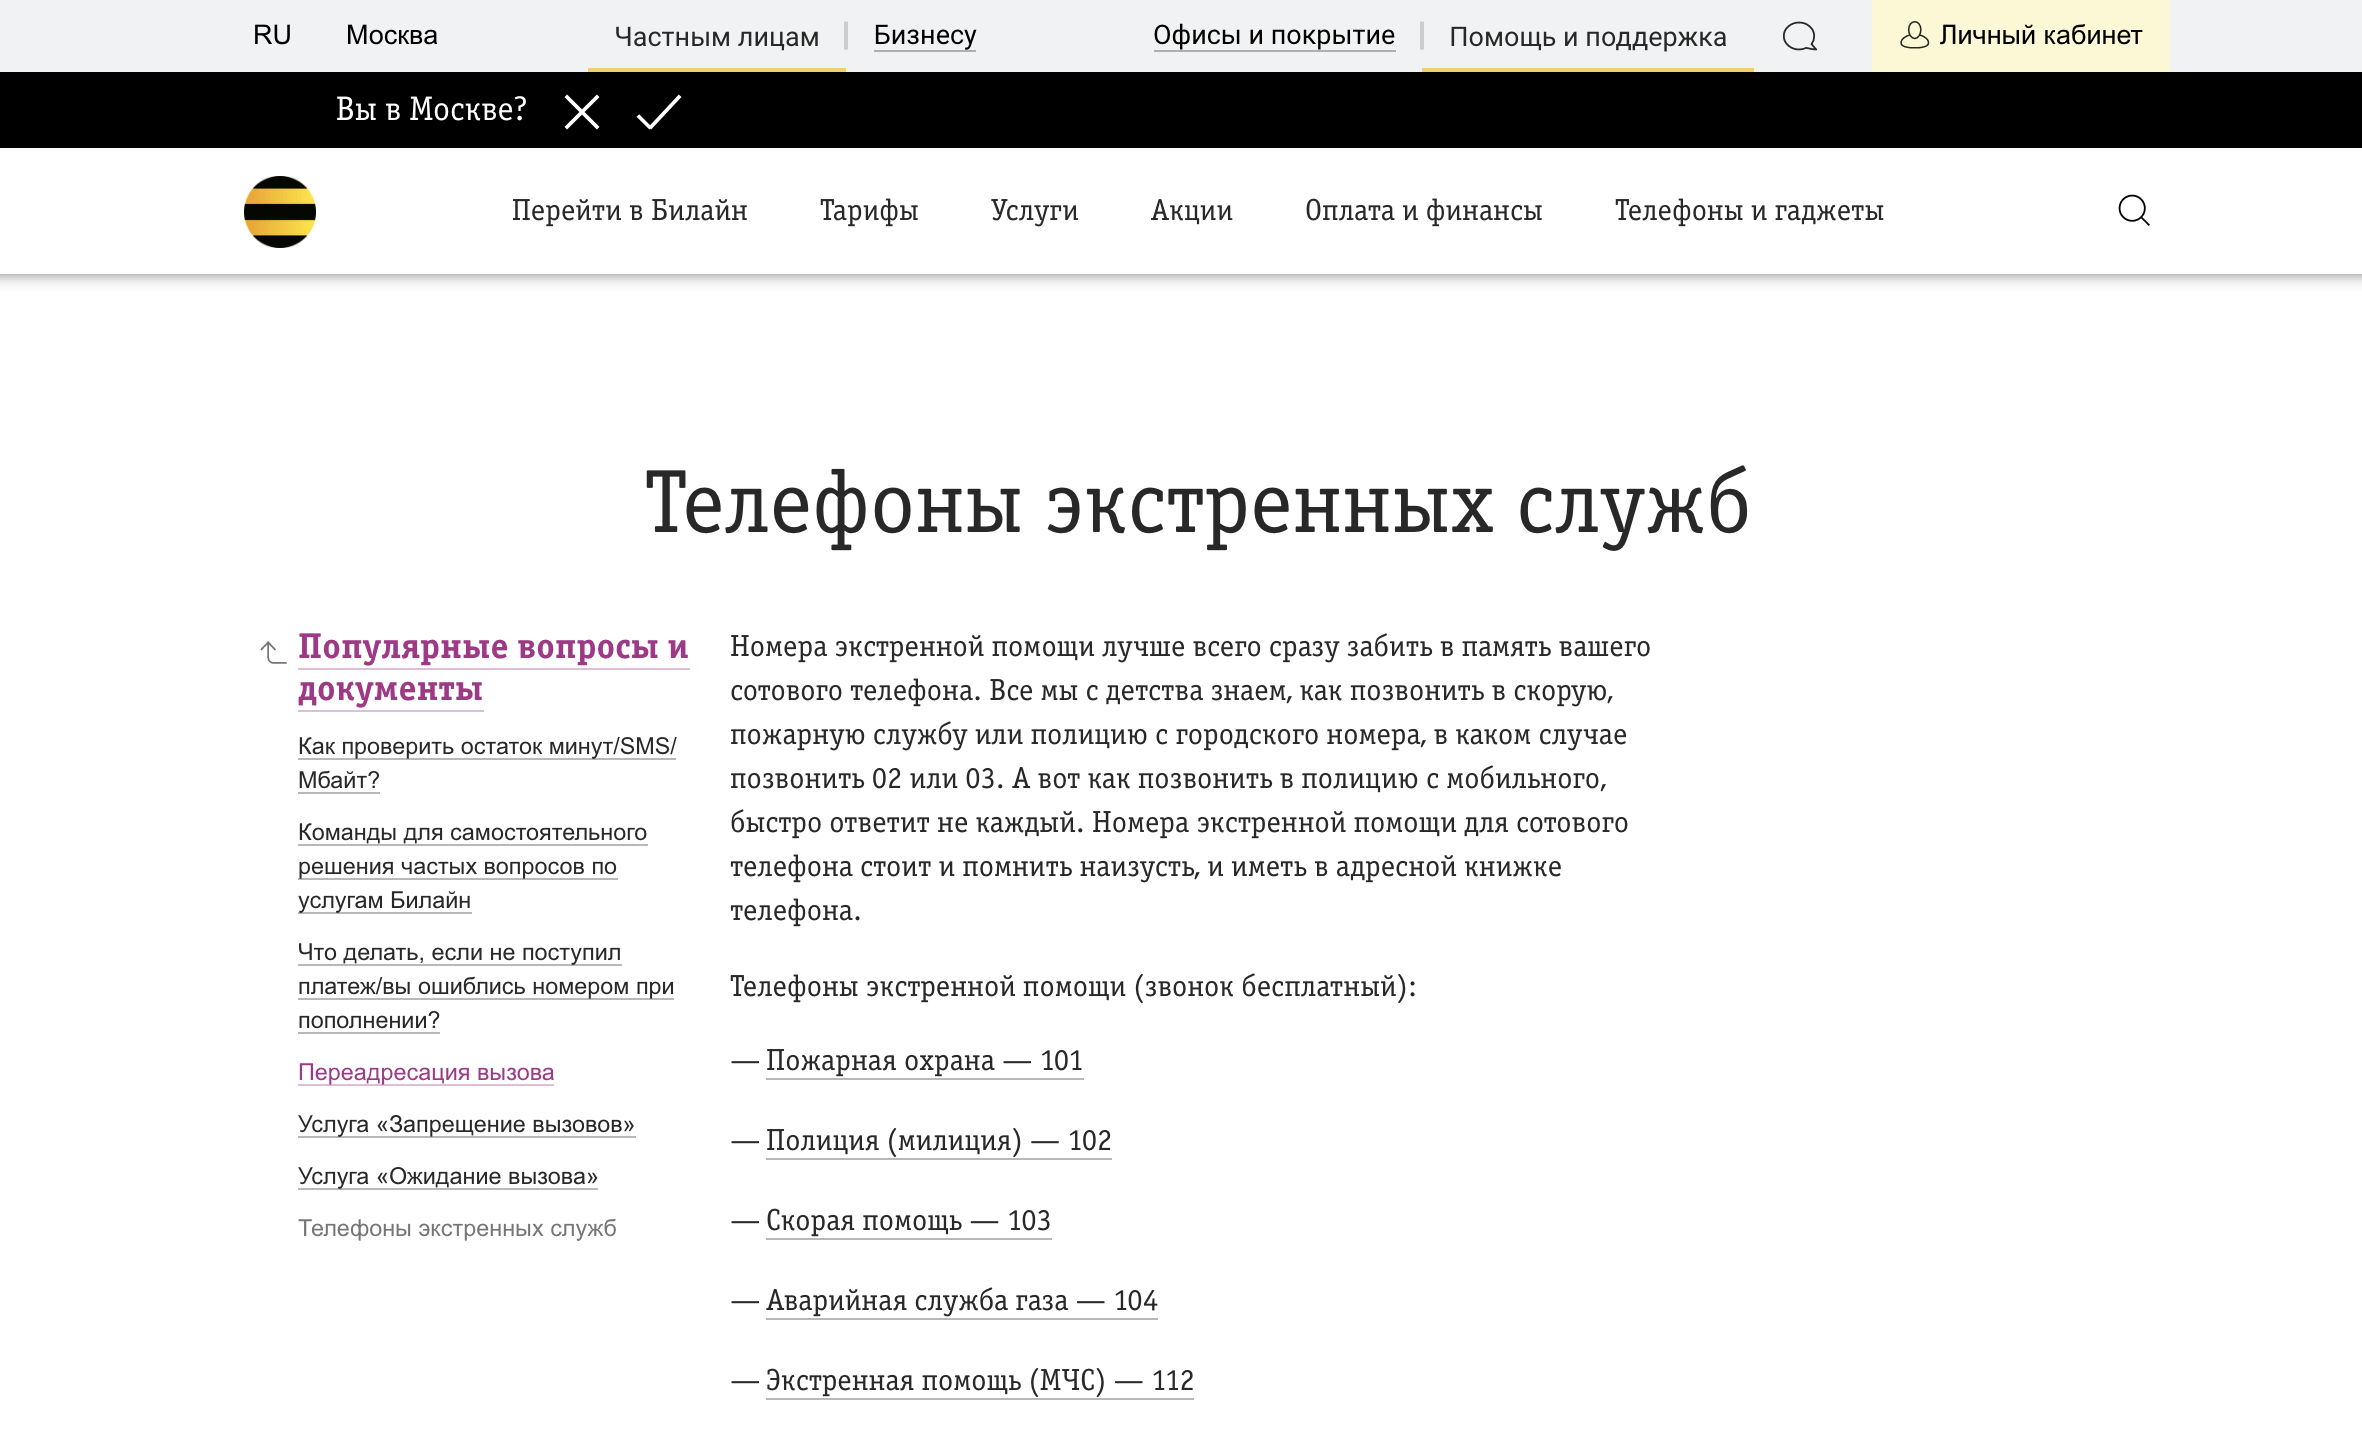The width and height of the screenshot is (2362, 1432).
Task: Click the search icon next to main navigation
Action: (x=2134, y=210)
